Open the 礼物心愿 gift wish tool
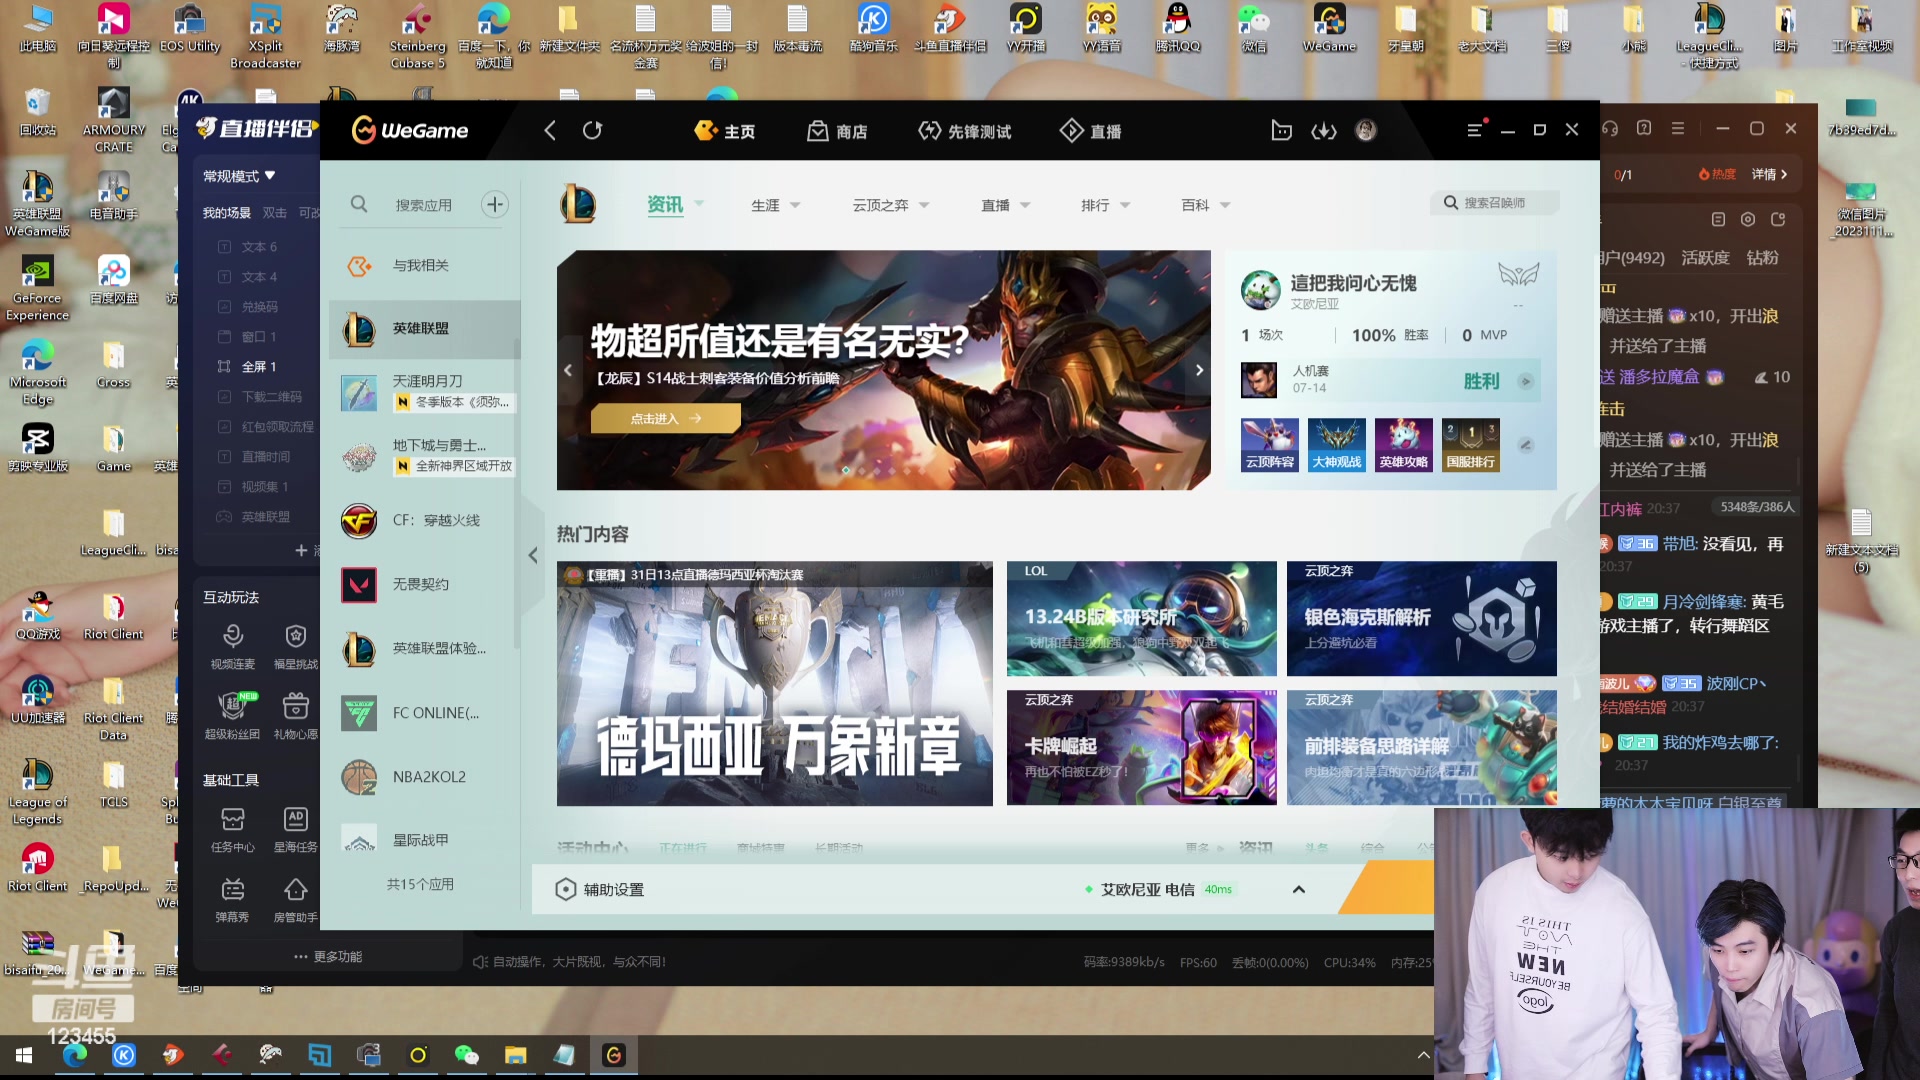Viewport: 1920px width, 1080px height. [295, 712]
